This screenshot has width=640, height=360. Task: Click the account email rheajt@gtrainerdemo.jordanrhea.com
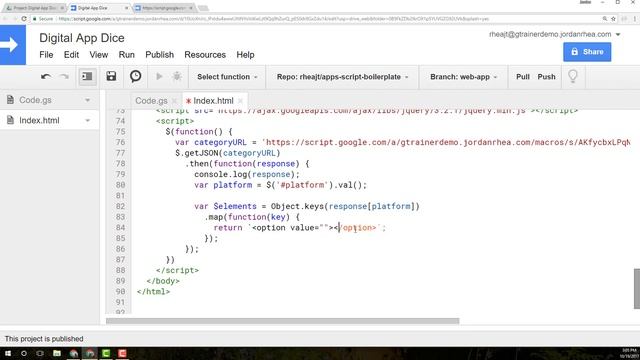click(x=550, y=34)
